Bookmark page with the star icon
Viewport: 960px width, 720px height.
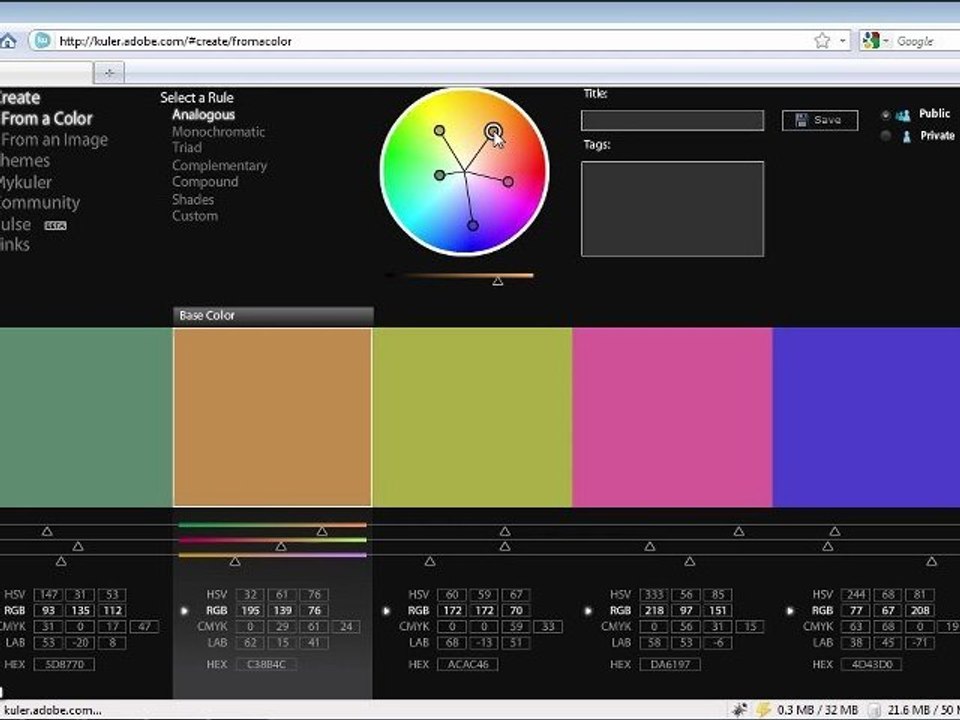pos(822,41)
